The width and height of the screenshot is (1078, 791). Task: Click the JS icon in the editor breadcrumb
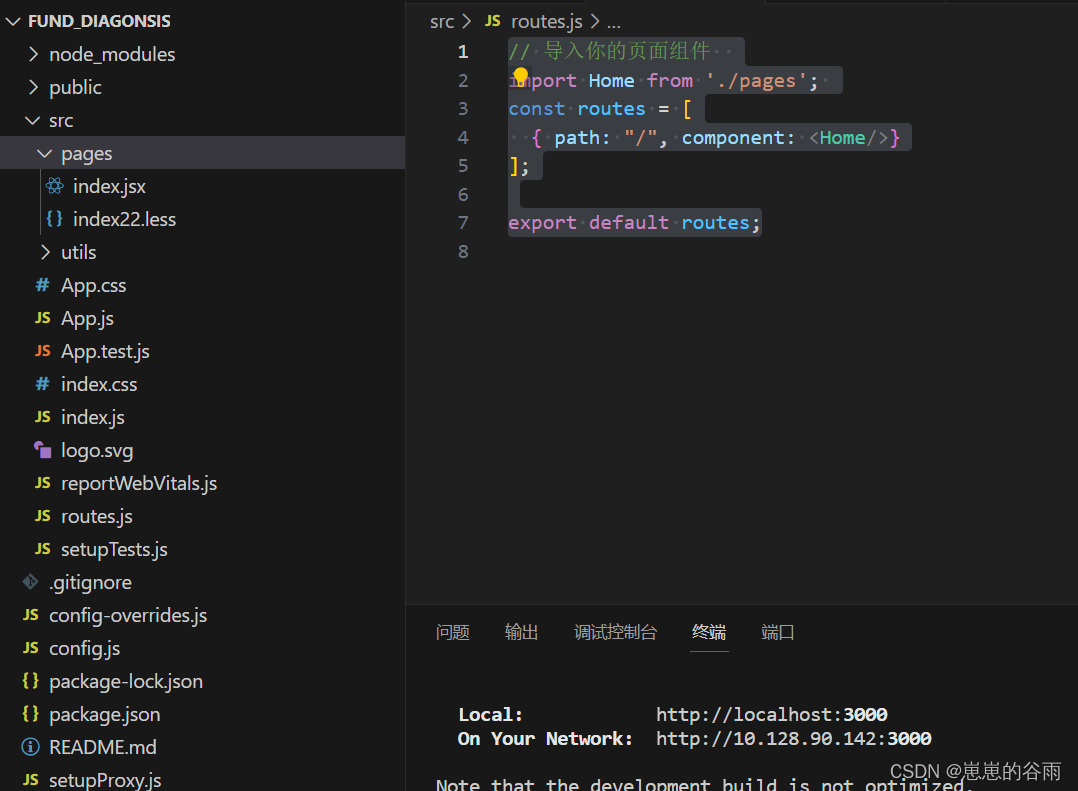(x=492, y=21)
